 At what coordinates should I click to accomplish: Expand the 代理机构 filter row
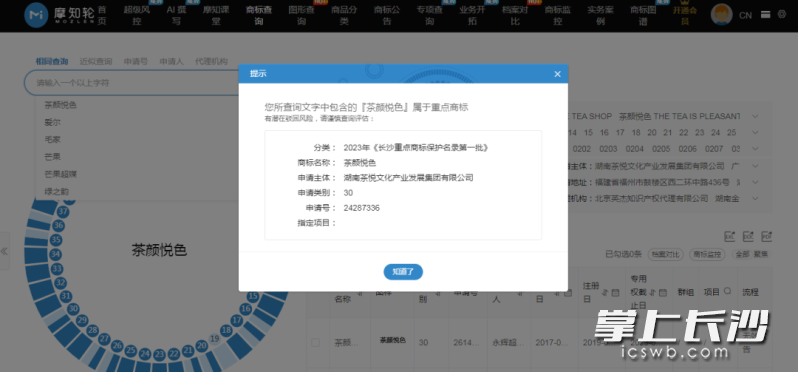tap(755, 198)
